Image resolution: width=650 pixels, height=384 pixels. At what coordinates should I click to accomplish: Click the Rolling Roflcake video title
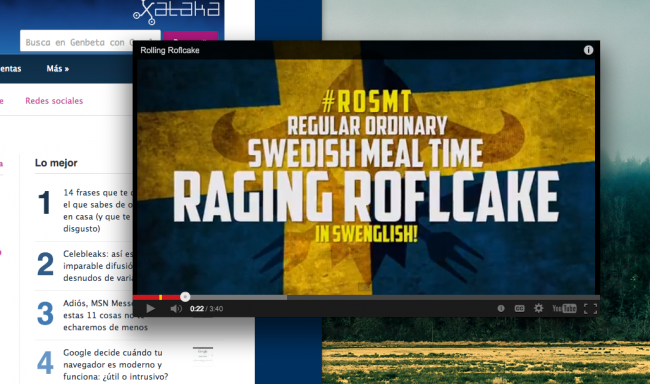pos(170,50)
